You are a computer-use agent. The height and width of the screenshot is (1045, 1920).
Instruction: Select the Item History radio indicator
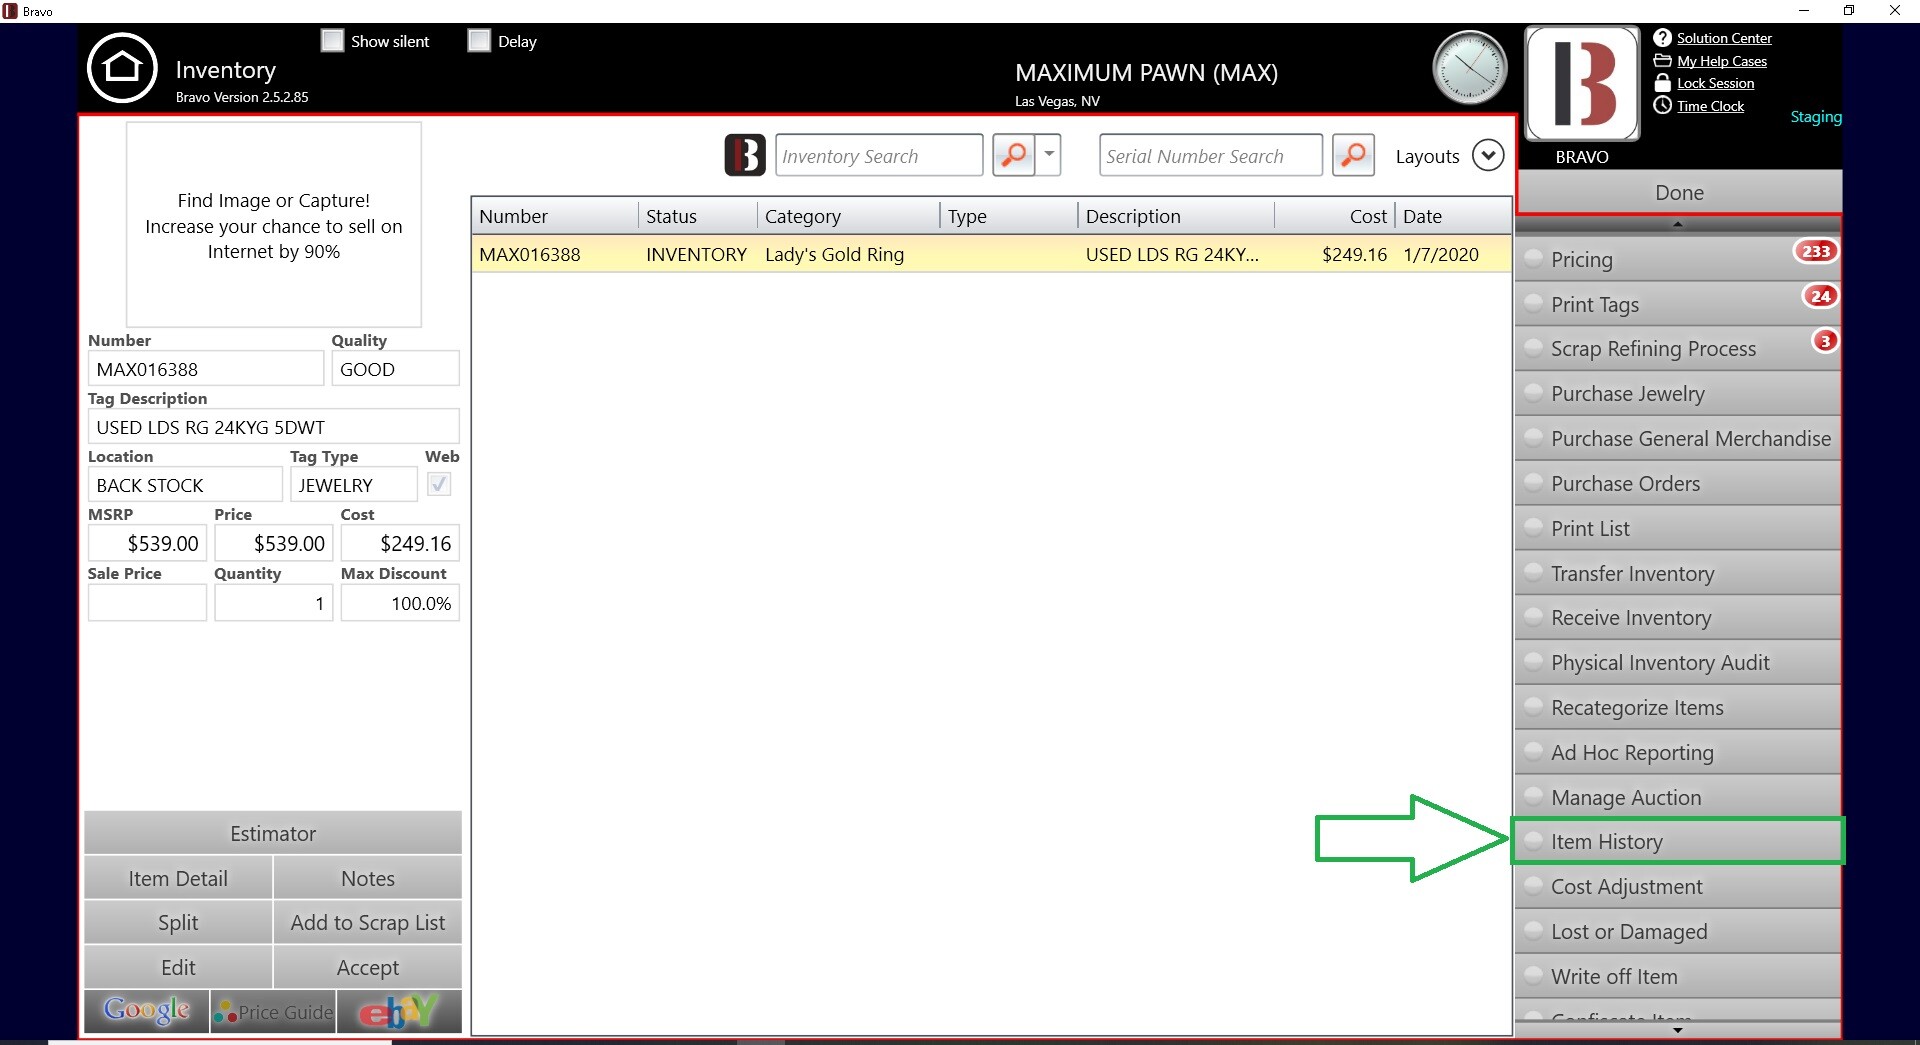point(1533,842)
